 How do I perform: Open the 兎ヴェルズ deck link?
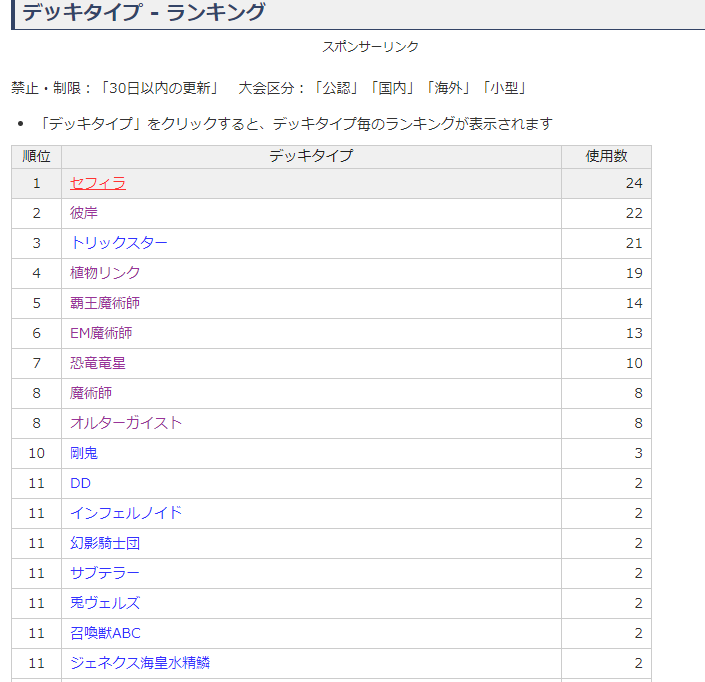coord(105,603)
